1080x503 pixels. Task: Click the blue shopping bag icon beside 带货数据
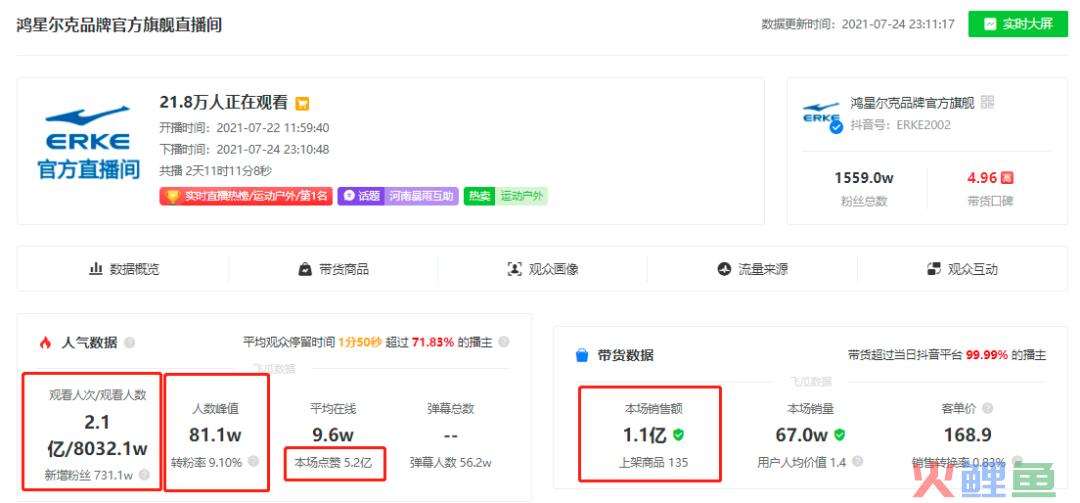point(582,356)
